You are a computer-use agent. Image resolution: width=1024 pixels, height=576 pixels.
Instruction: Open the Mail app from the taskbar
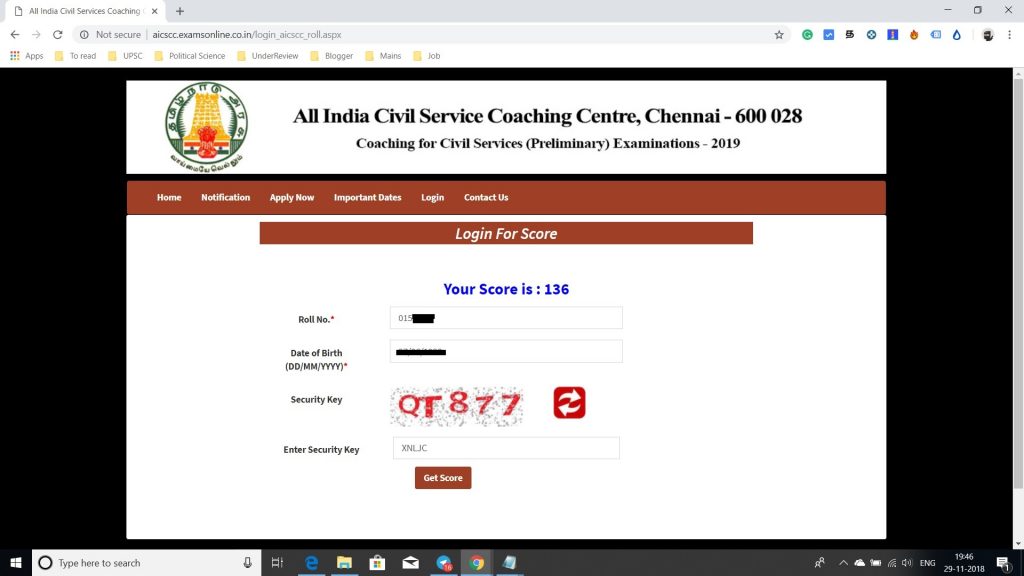click(x=410, y=563)
